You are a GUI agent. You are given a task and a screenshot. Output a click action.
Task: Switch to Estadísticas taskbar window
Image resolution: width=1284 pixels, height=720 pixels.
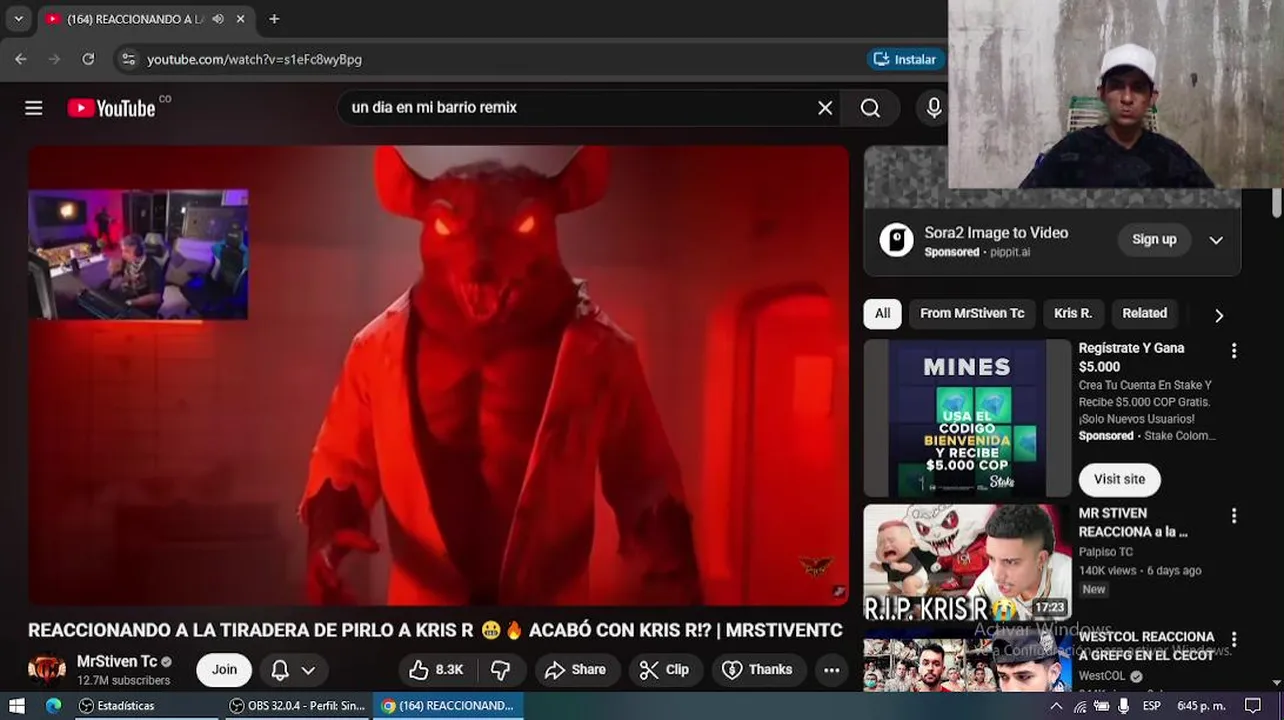(147, 706)
